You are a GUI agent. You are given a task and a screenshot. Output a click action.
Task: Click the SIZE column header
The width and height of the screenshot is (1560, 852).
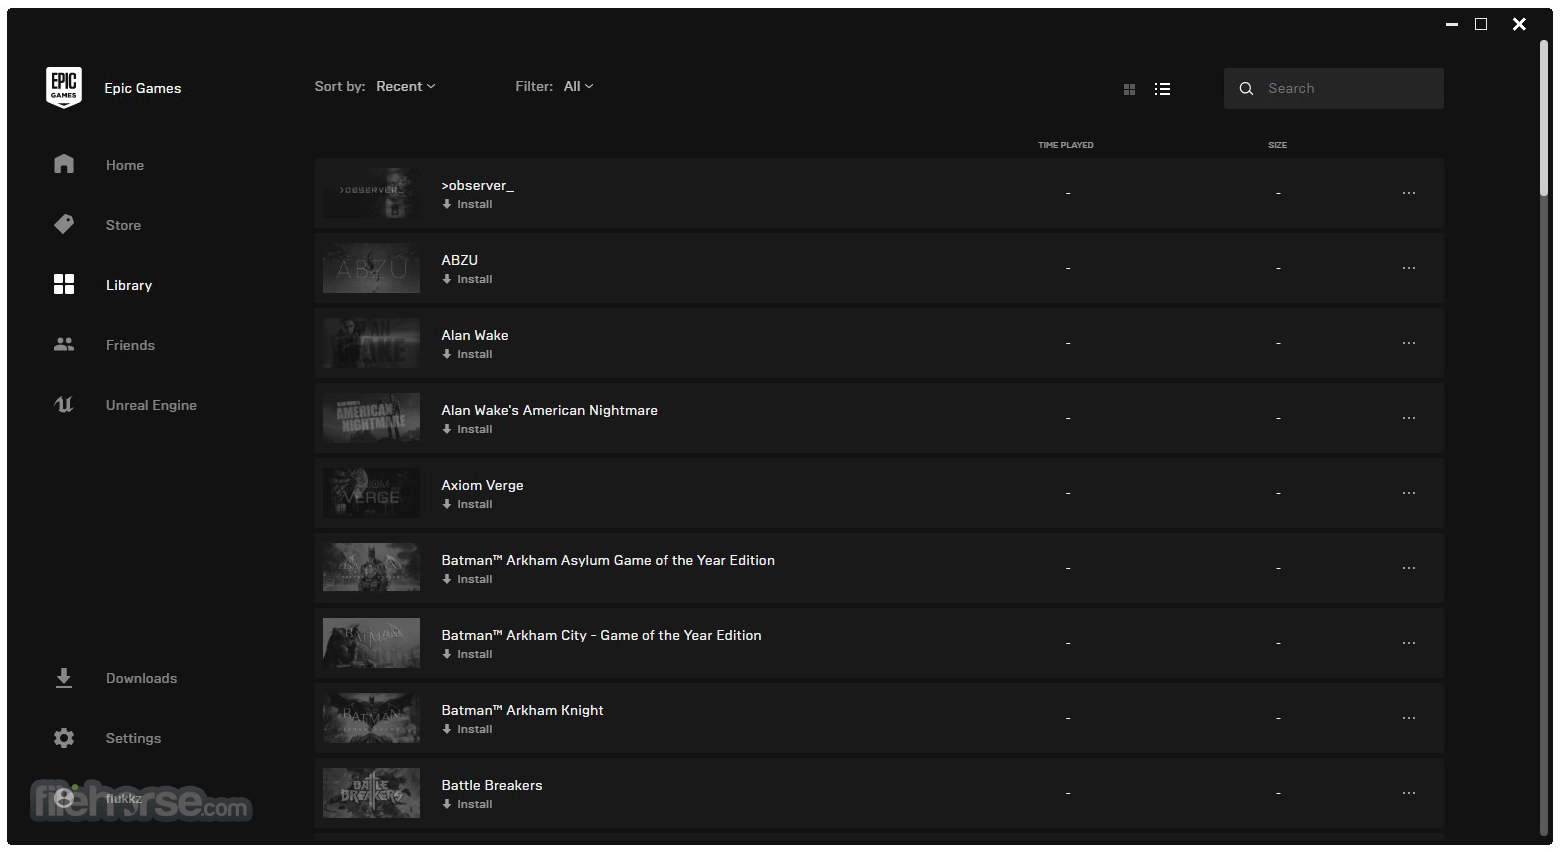click(x=1278, y=145)
